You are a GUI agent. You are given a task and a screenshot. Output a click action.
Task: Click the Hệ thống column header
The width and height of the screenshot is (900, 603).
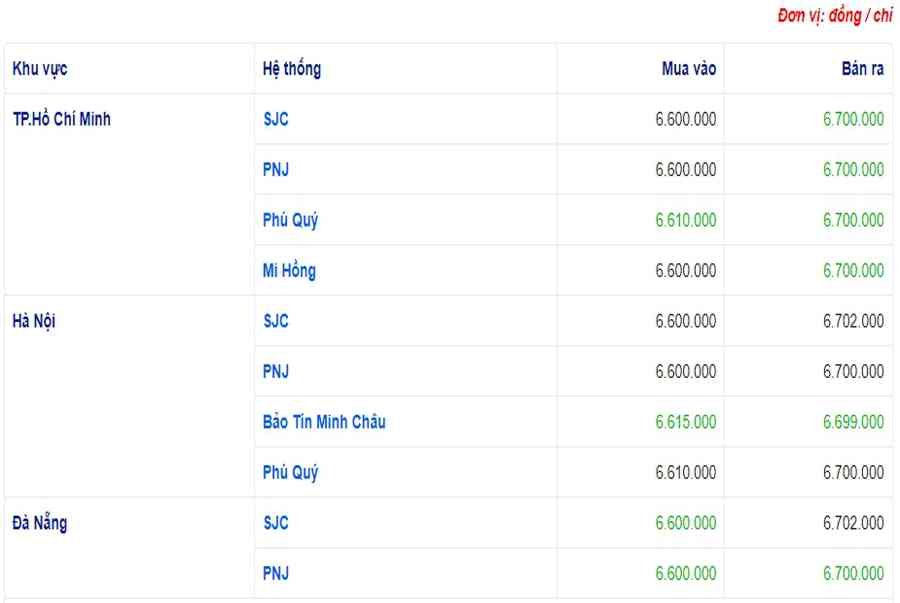click(292, 69)
